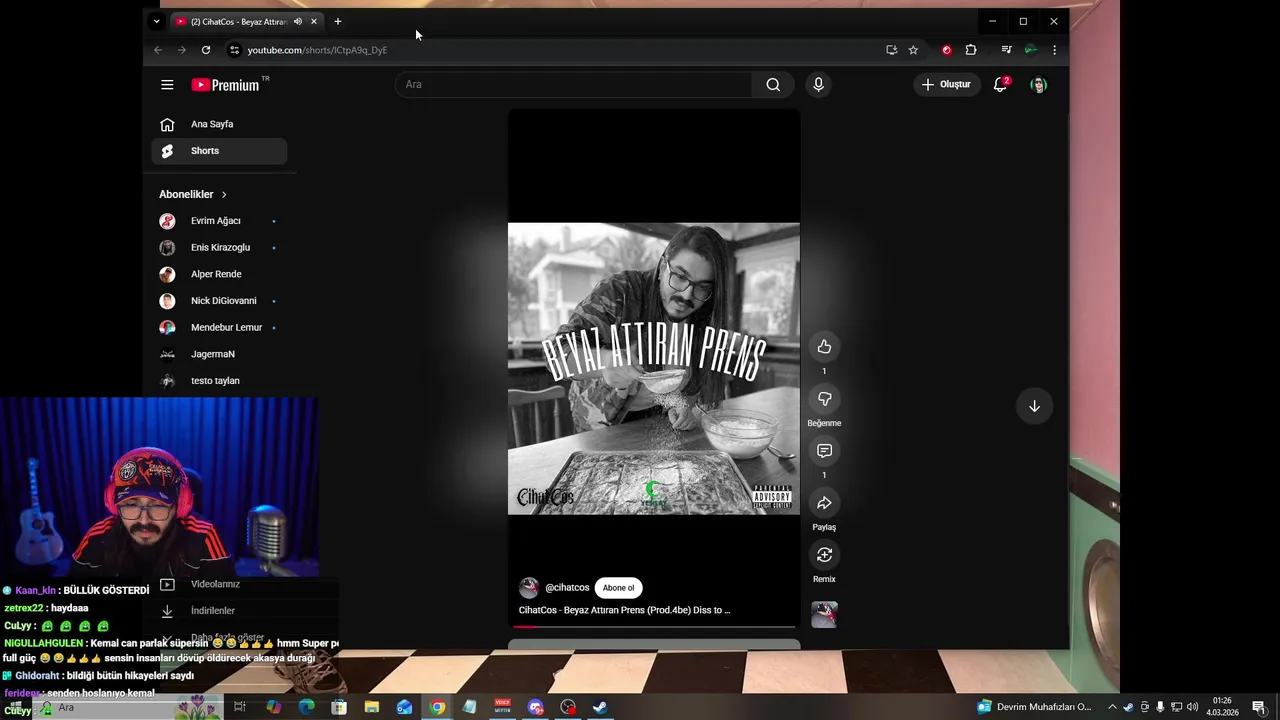Screen dimensions: 1280x720
Task: Open the notifications bell
Action: coord(1000,85)
